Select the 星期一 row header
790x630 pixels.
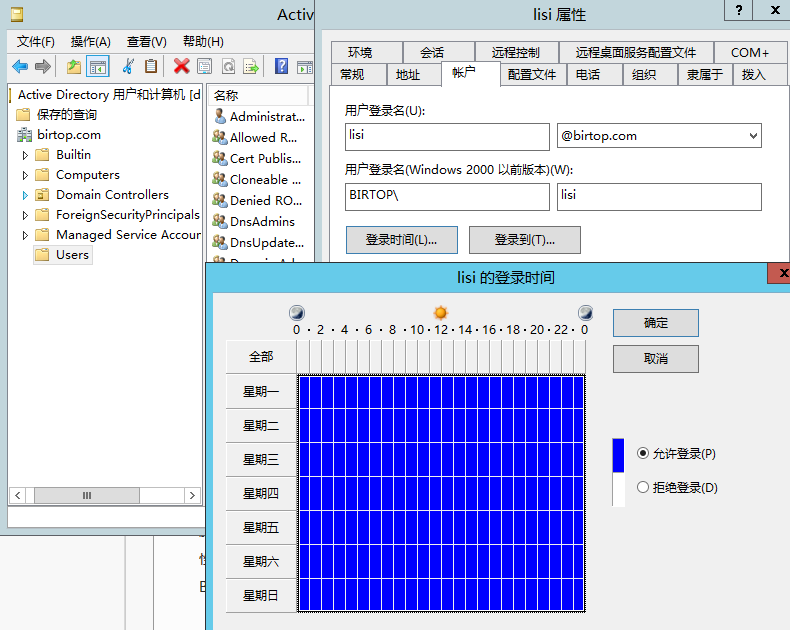point(261,392)
